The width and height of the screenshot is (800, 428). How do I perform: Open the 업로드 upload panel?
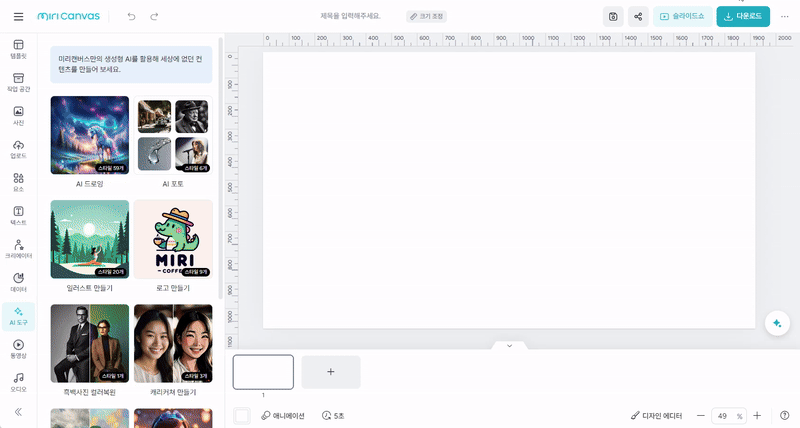[18, 149]
